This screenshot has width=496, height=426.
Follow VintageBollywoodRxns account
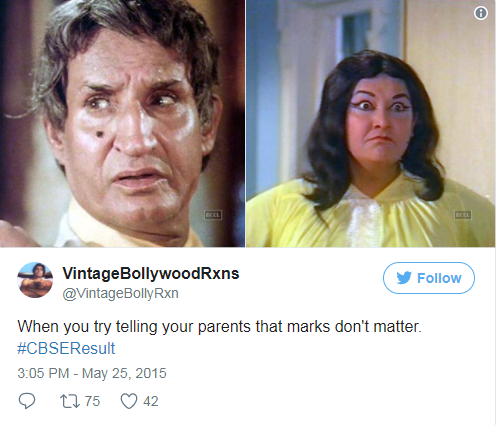[429, 278]
